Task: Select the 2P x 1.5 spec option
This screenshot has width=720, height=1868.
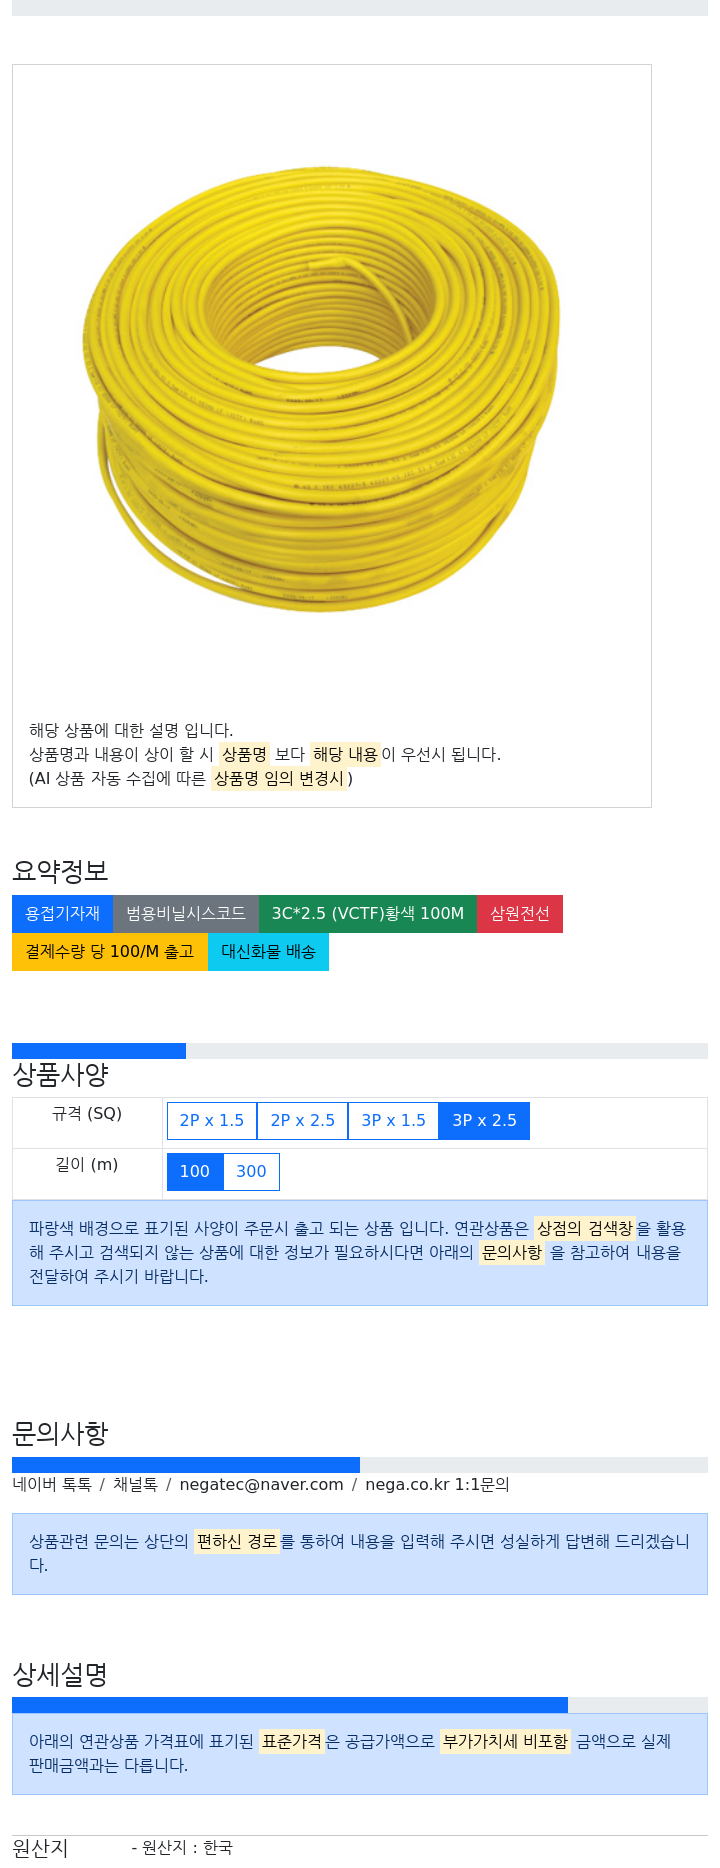Action: [212, 1121]
